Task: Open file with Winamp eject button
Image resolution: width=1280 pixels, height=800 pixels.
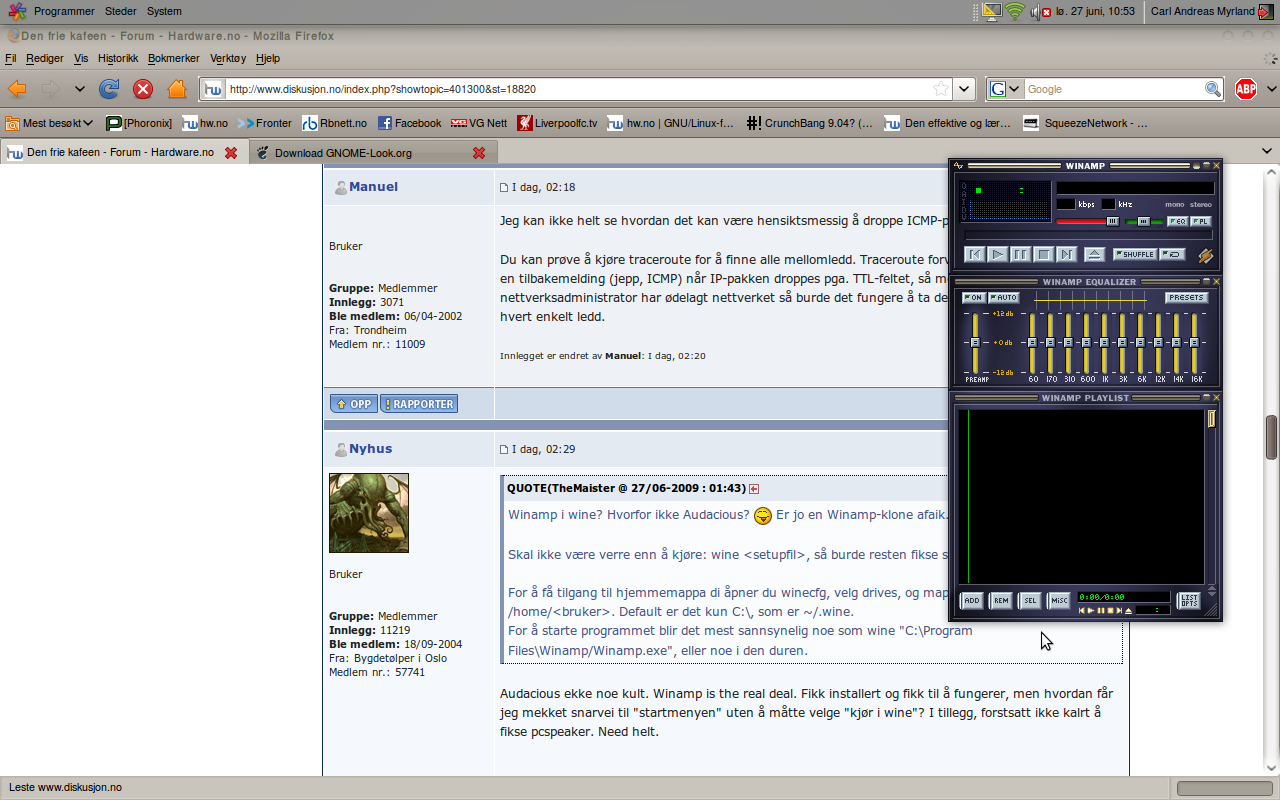Action: 1093,254
